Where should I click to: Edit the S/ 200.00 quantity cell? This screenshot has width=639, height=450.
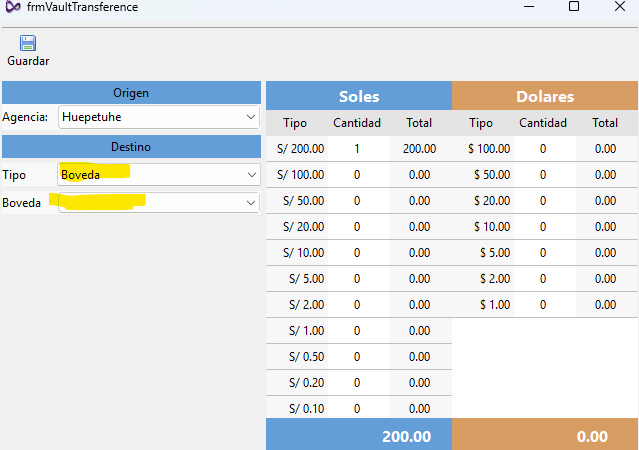tap(357, 148)
